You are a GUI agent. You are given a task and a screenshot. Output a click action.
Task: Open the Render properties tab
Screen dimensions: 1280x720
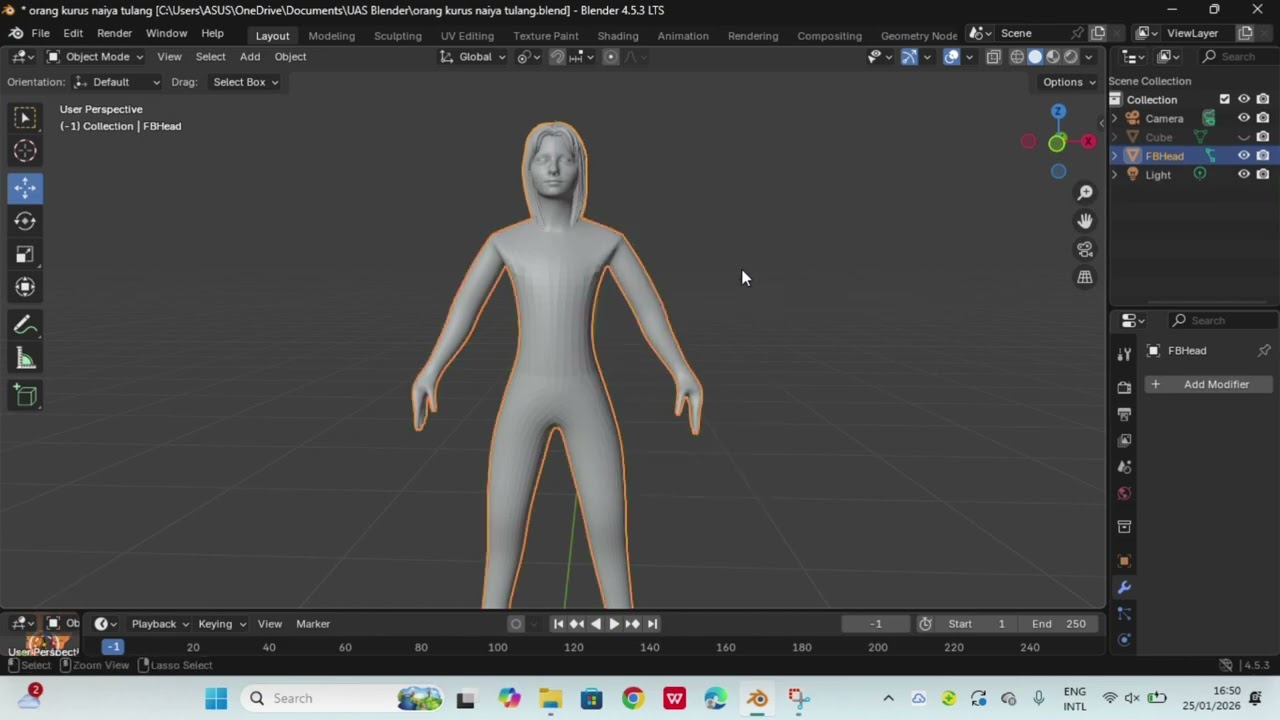pos(1124,387)
